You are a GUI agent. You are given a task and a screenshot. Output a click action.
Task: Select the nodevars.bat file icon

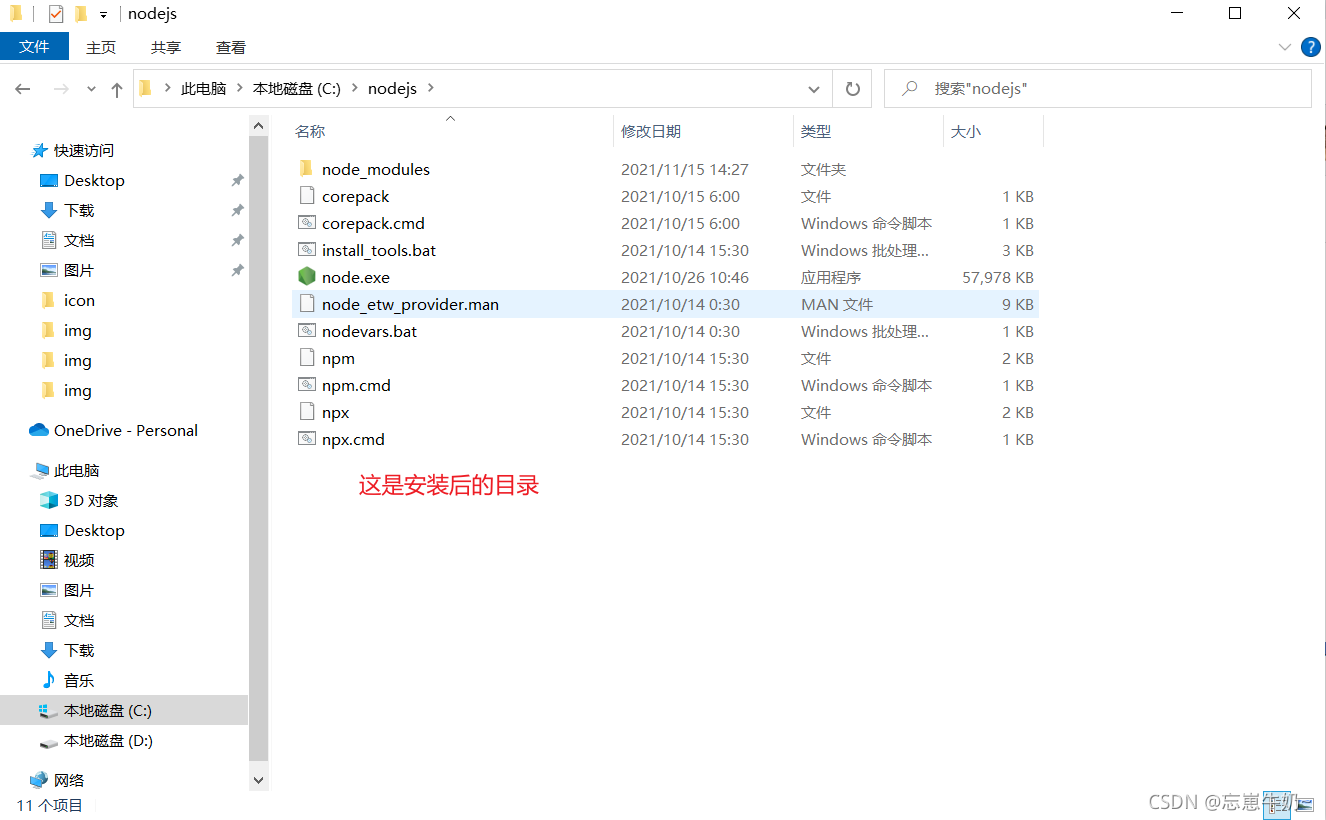point(306,331)
